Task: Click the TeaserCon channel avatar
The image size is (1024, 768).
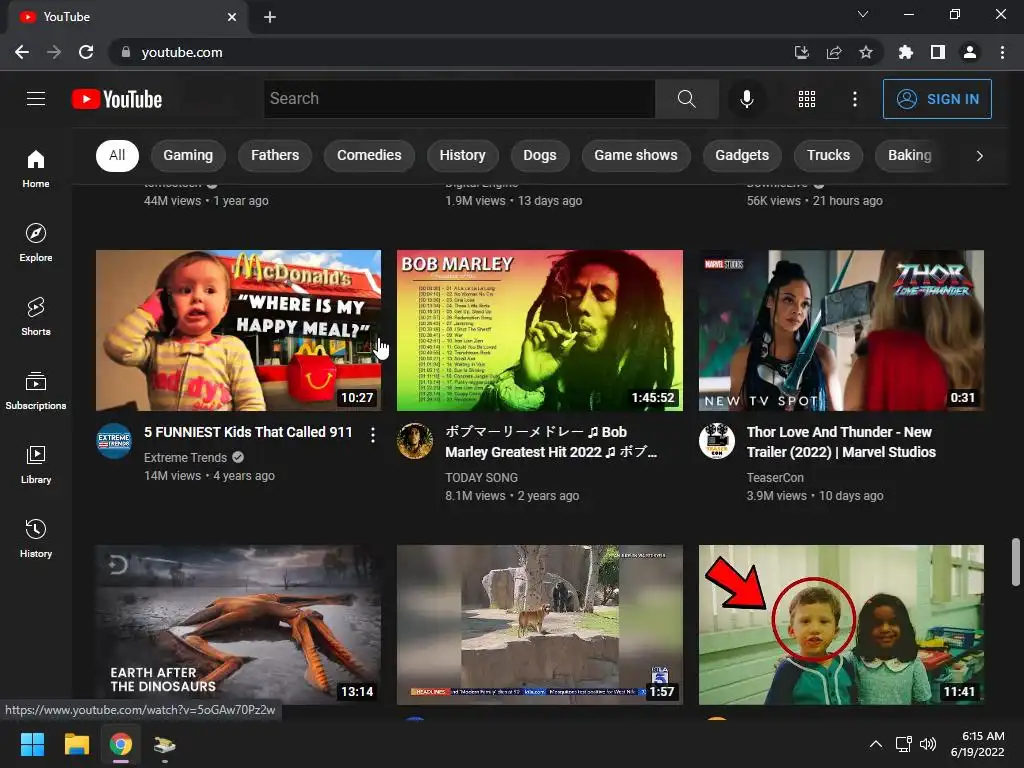Action: [x=716, y=441]
